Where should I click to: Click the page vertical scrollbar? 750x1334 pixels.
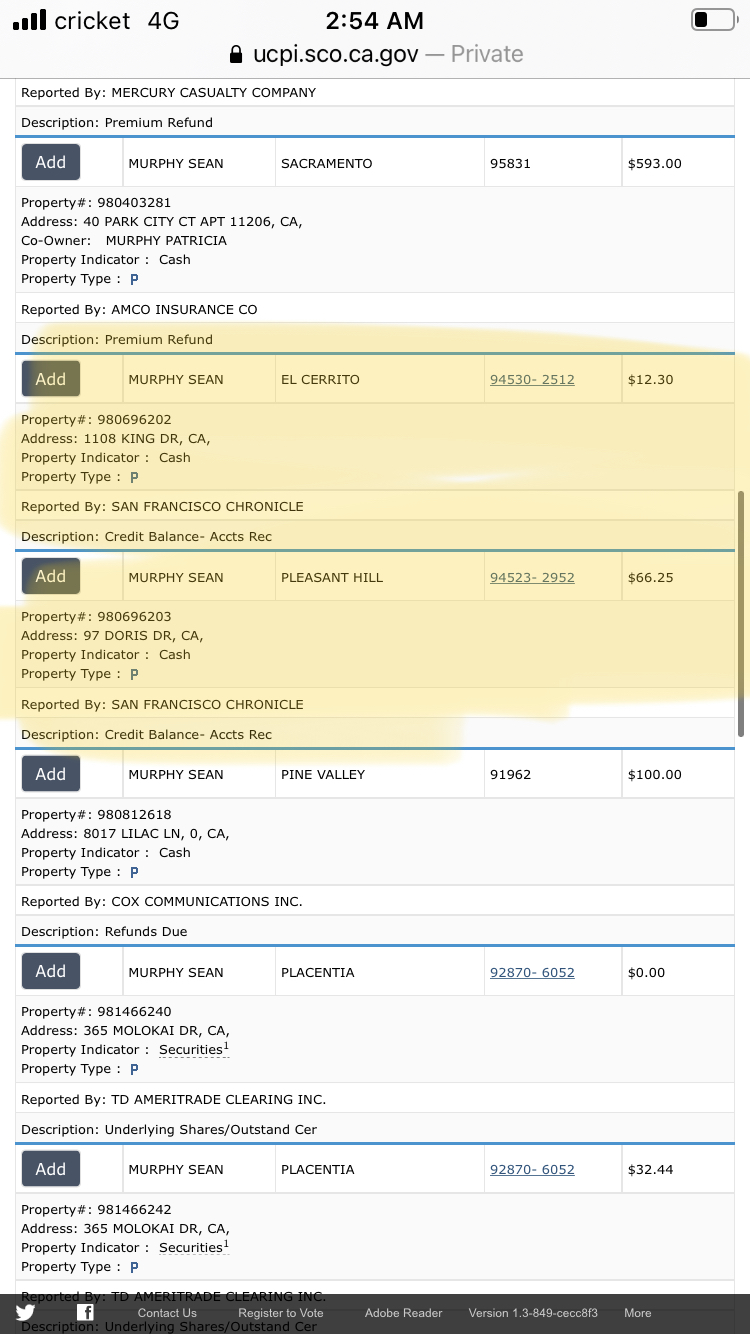coord(741,614)
